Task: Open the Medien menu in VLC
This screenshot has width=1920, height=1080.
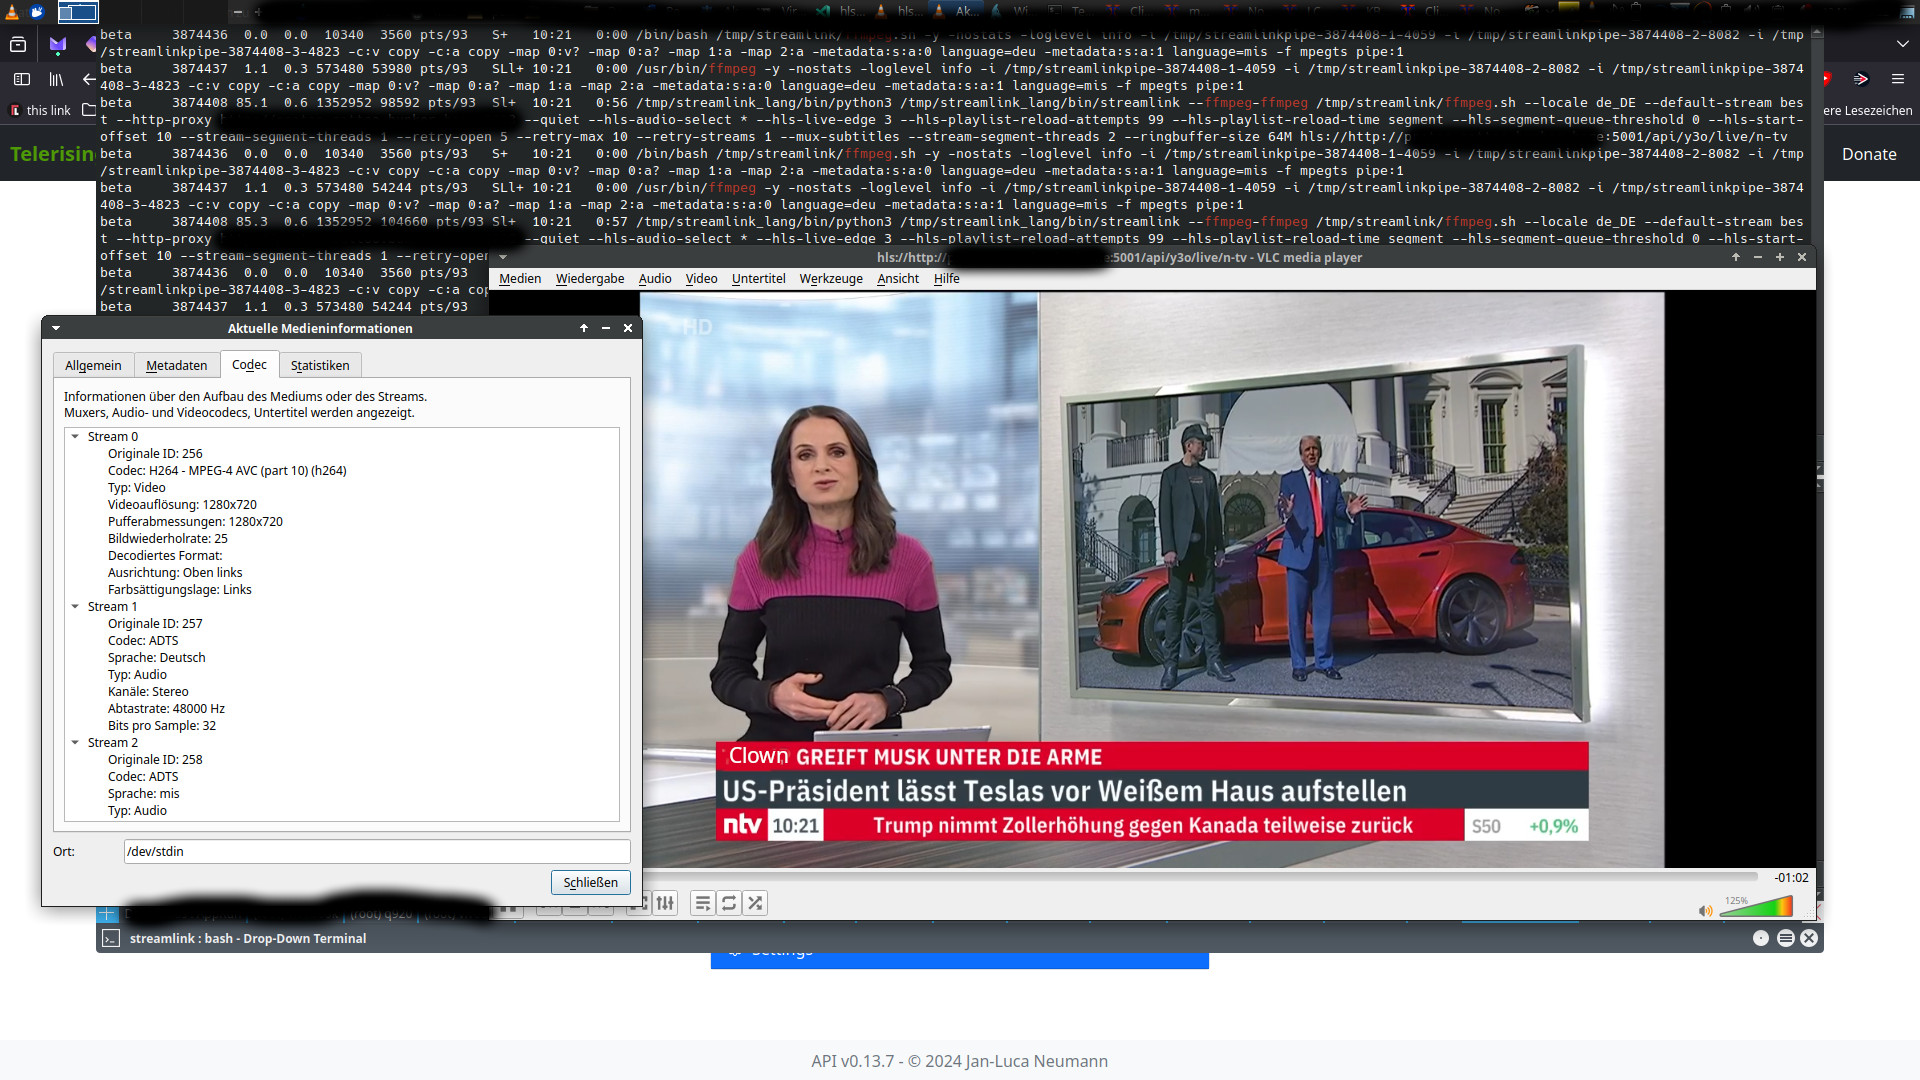Action: [520, 279]
